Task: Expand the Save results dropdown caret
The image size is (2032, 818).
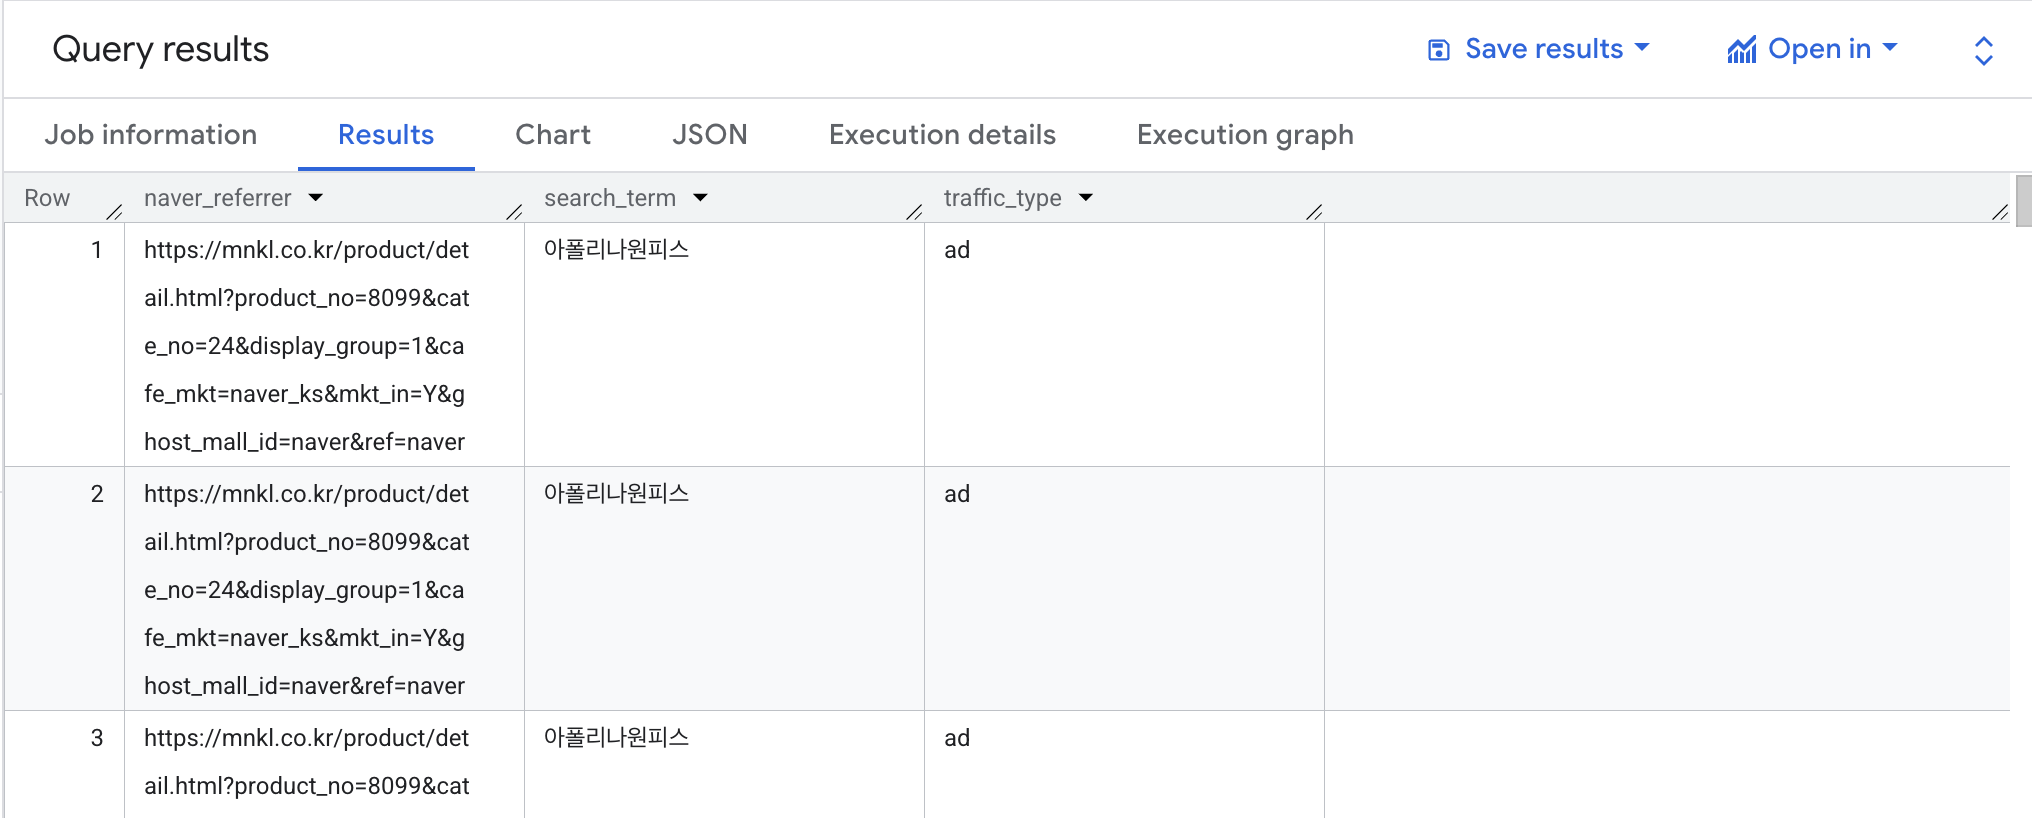Action: pos(1642,48)
